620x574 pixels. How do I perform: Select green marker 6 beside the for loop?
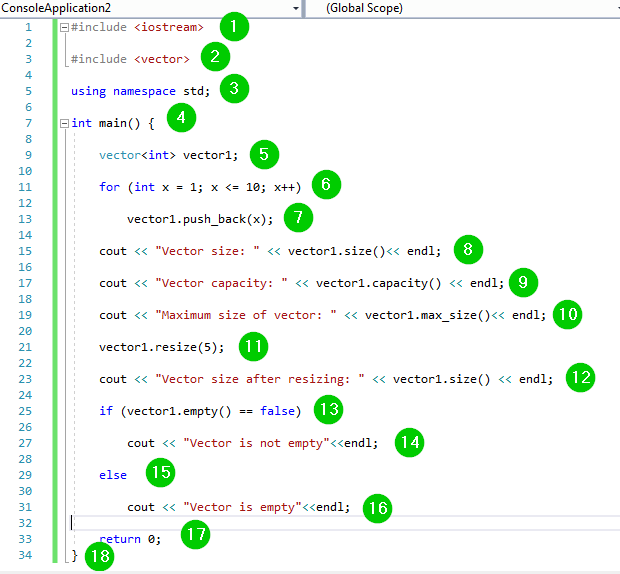click(326, 184)
